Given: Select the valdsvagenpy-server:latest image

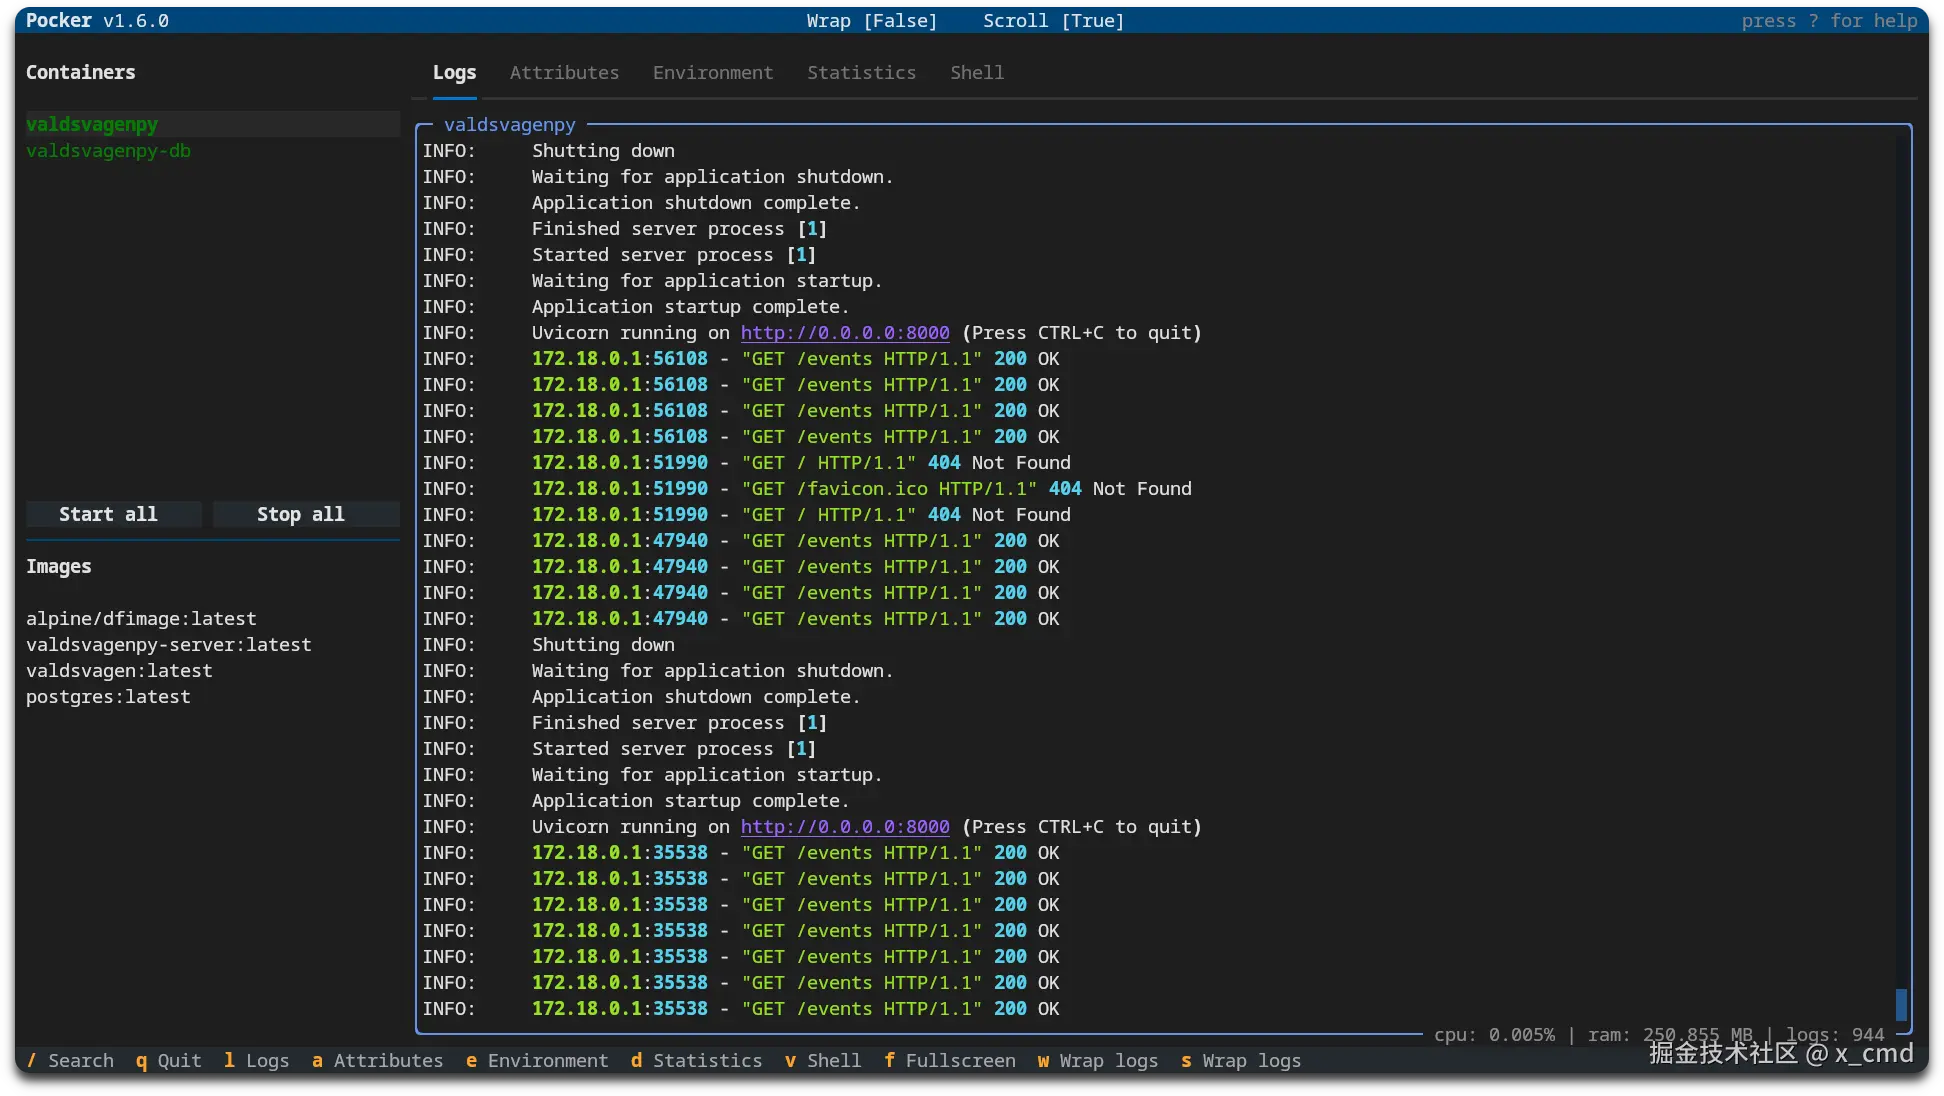Looking at the screenshot, I should pos(169,645).
